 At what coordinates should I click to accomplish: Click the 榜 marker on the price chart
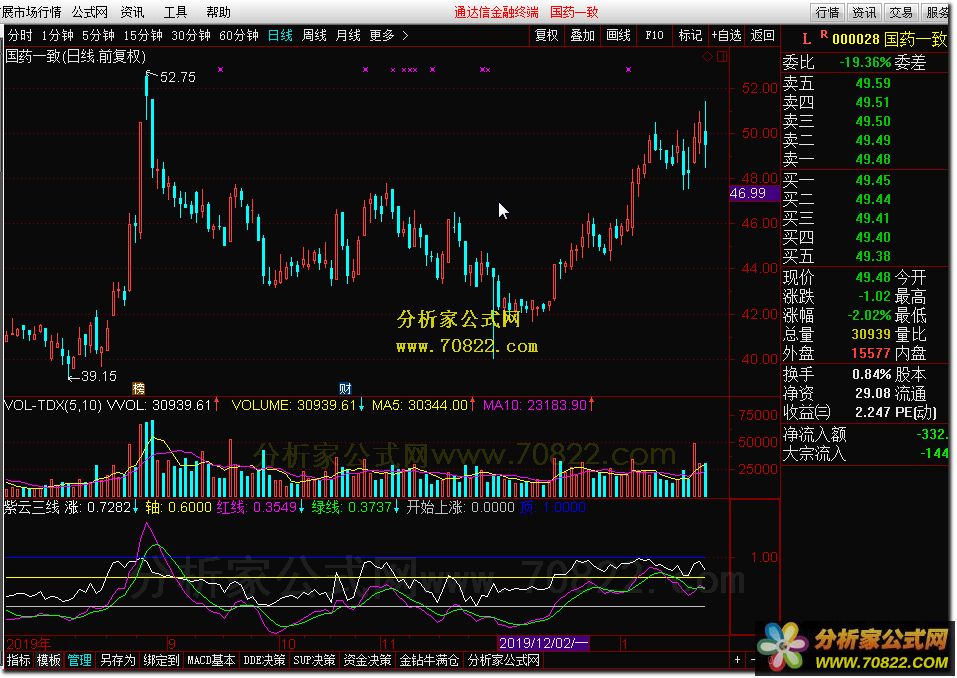[139, 389]
